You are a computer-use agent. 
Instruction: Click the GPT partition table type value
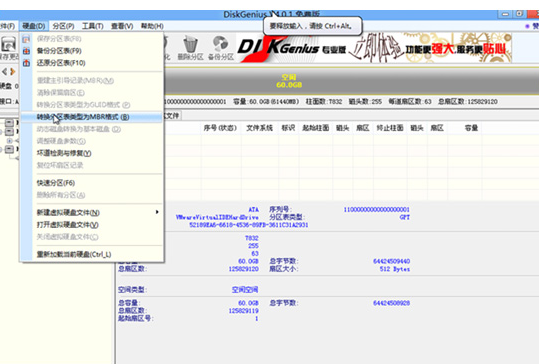(405, 218)
